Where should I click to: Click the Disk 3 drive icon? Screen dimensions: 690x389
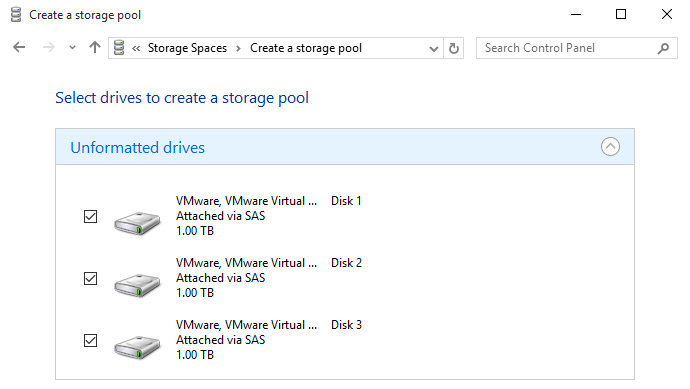coord(137,347)
